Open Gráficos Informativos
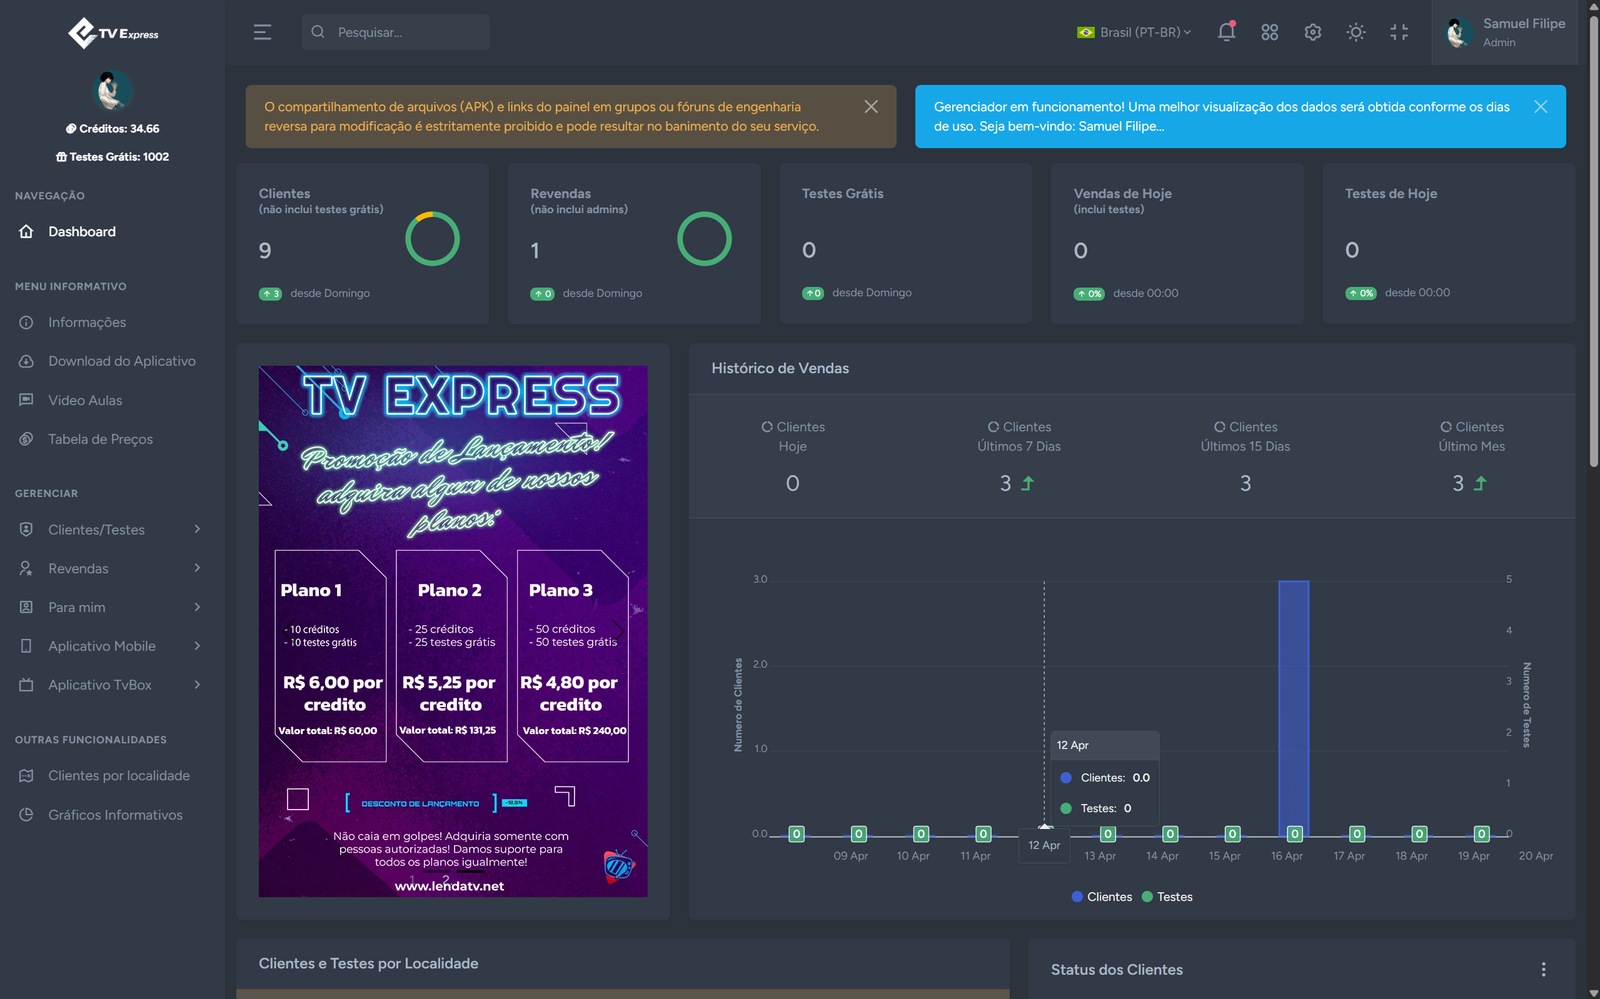This screenshot has width=1600, height=999. (x=115, y=815)
